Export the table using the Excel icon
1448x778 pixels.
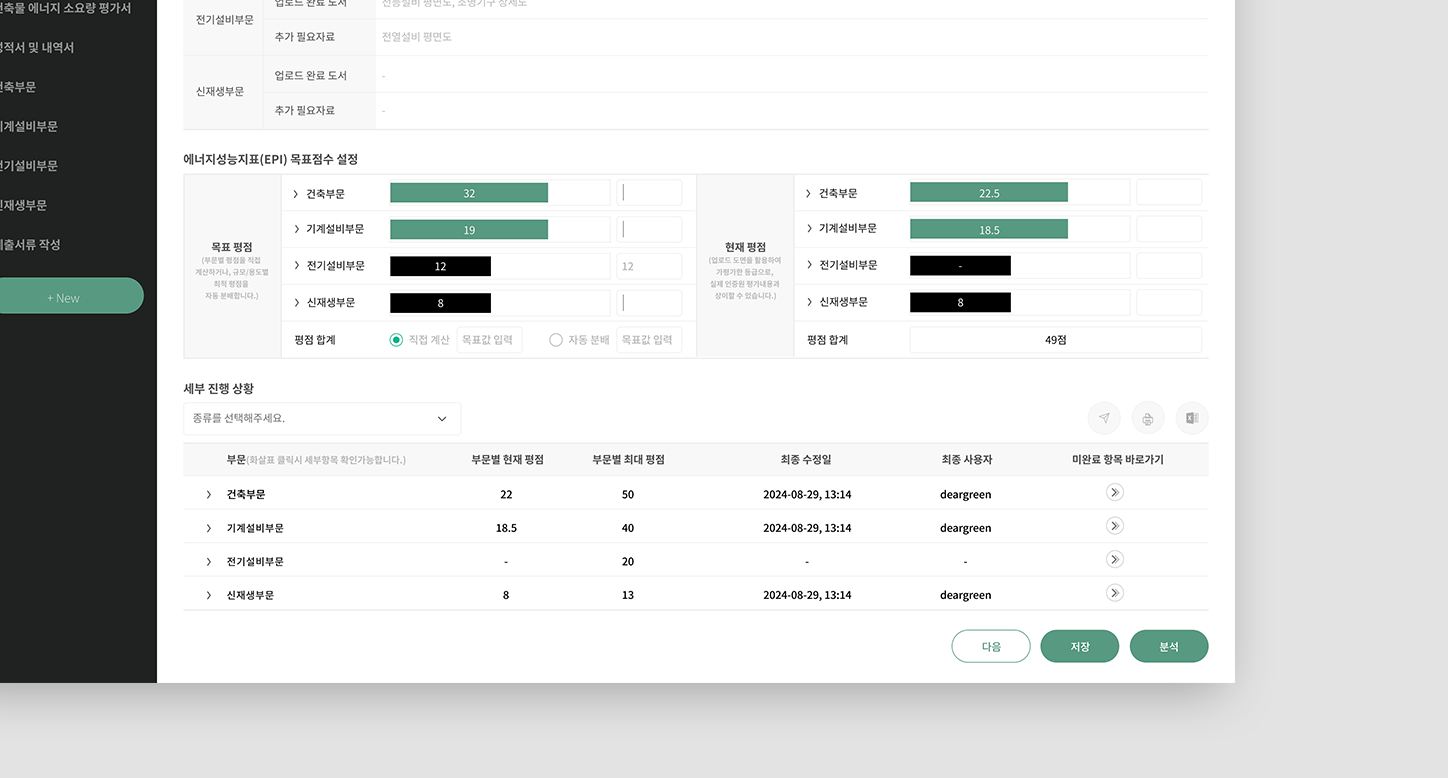[x=1191, y=418]
